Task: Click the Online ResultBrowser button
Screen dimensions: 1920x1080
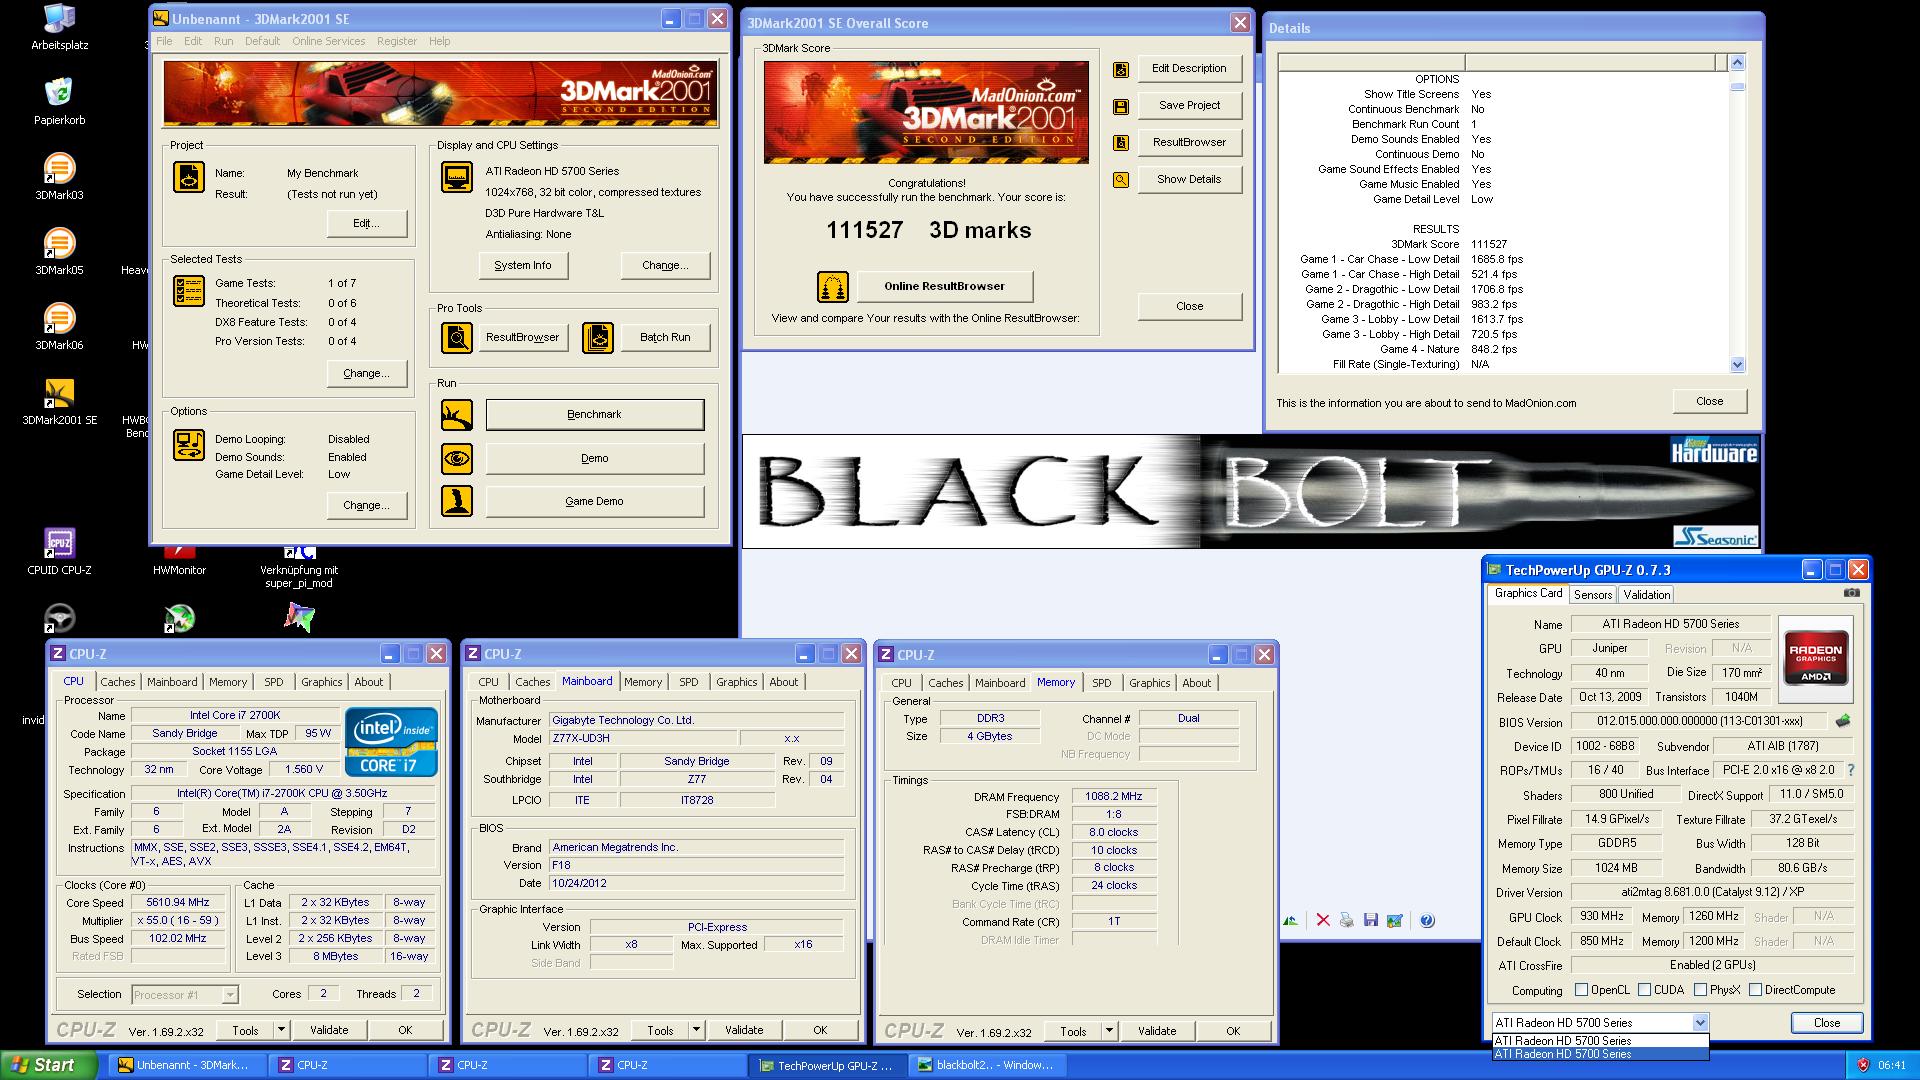Action: coord(944,287)
